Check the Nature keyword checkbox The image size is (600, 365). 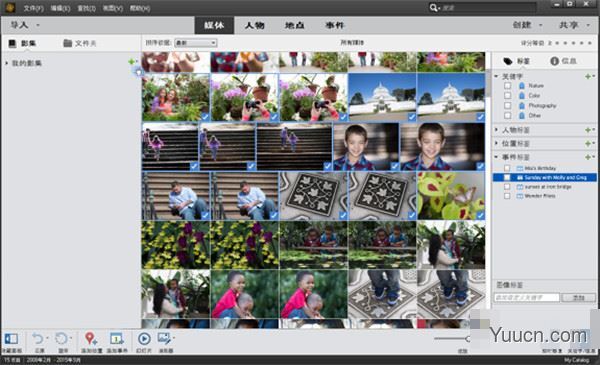coord(507,86)
